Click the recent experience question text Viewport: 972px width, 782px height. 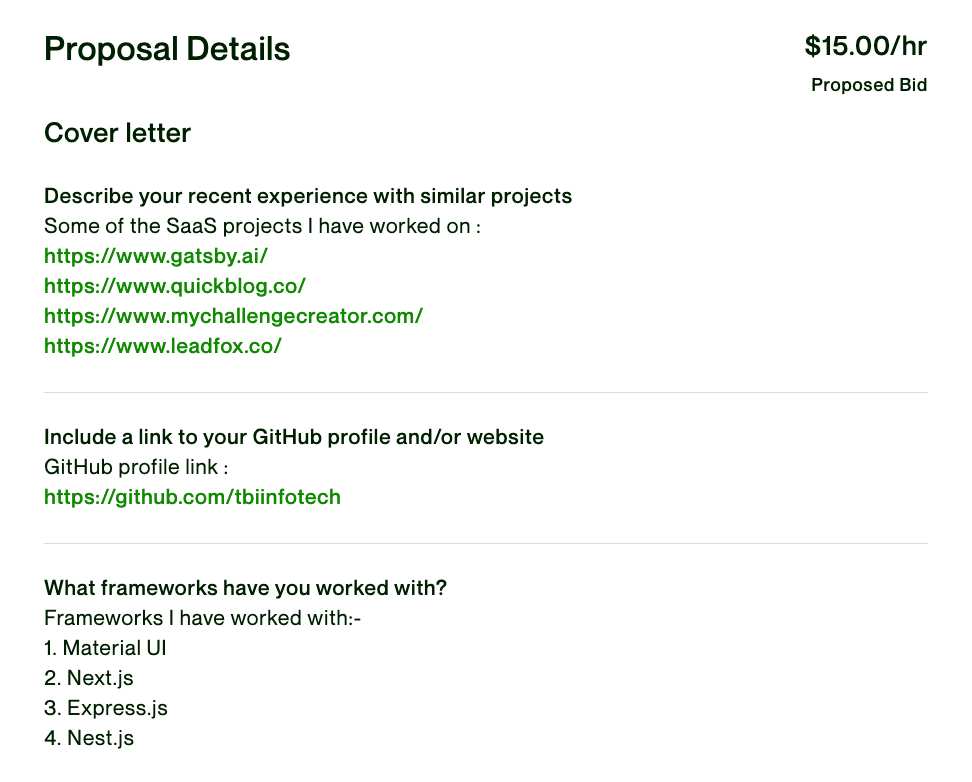308,196
